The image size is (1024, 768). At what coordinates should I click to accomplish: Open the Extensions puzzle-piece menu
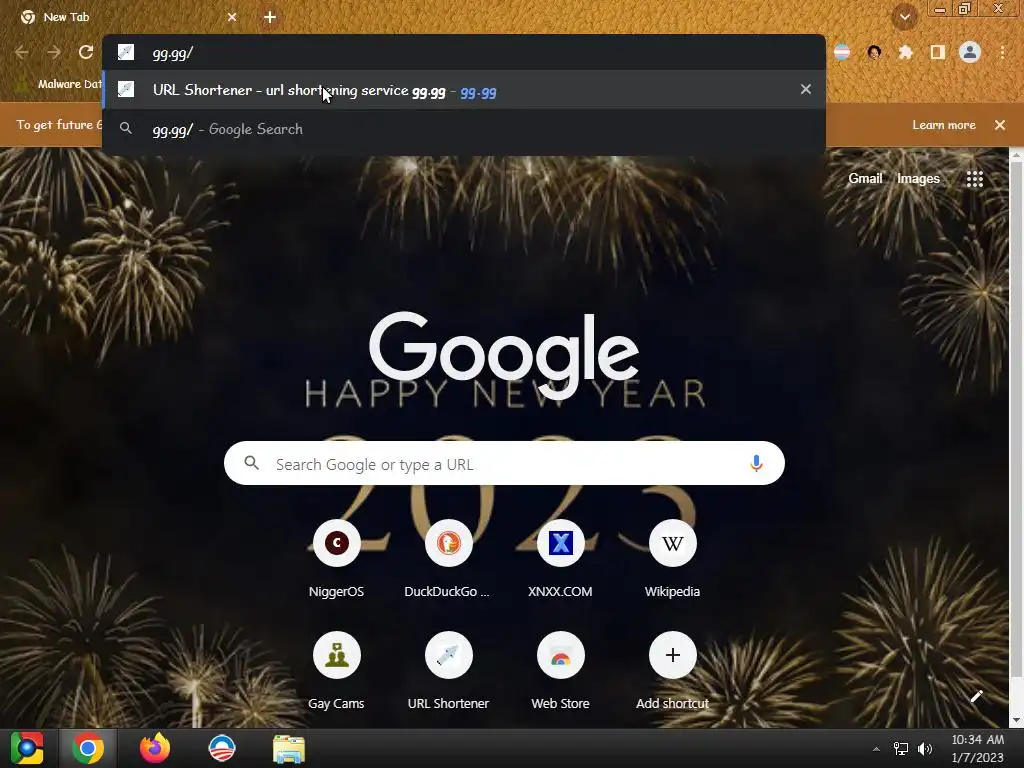coord(905,52)
